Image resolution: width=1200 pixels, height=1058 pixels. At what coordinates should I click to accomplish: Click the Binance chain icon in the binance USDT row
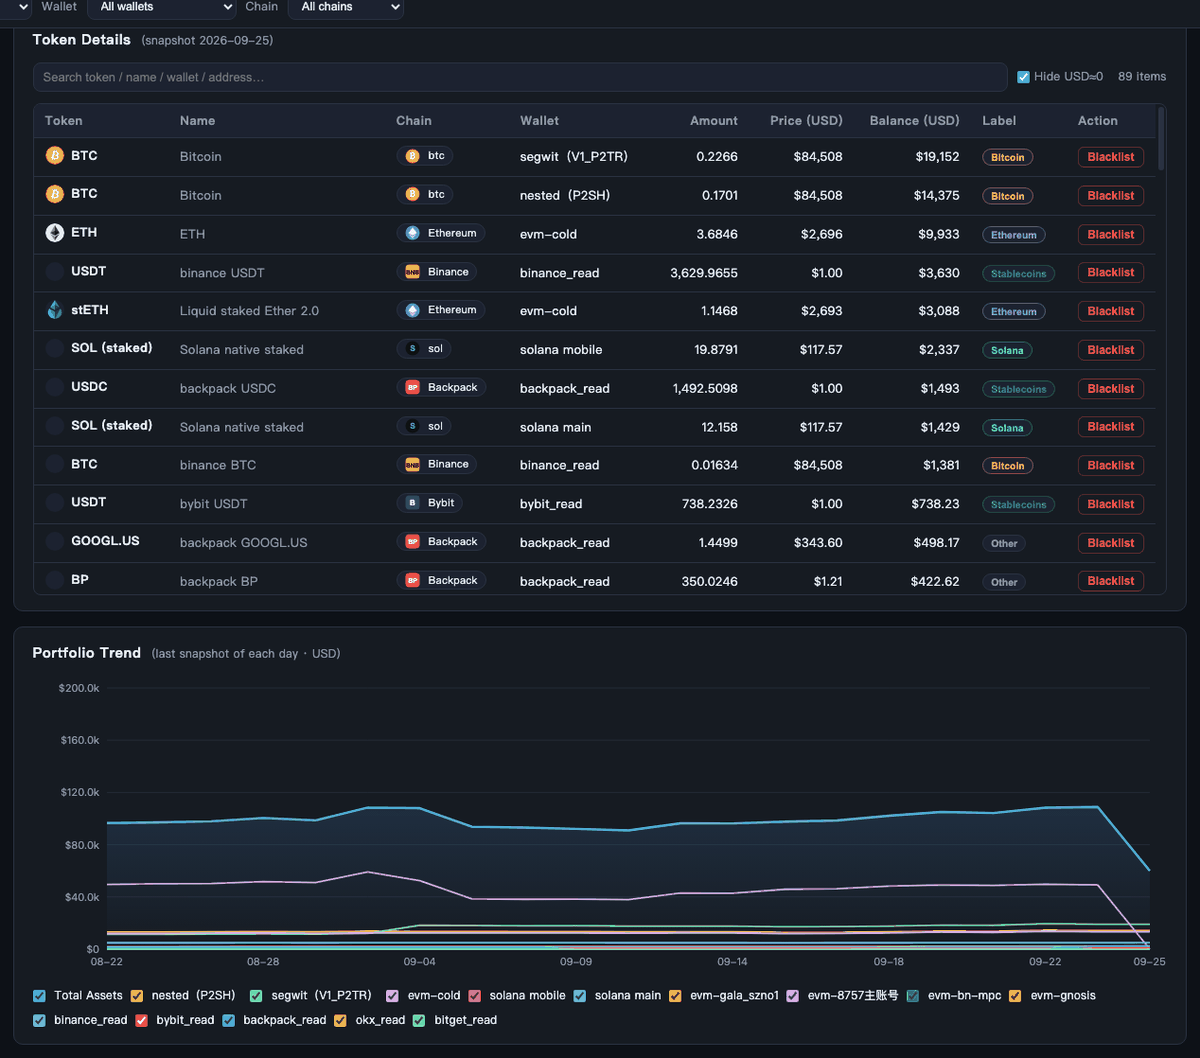click(x=412, y=272)
